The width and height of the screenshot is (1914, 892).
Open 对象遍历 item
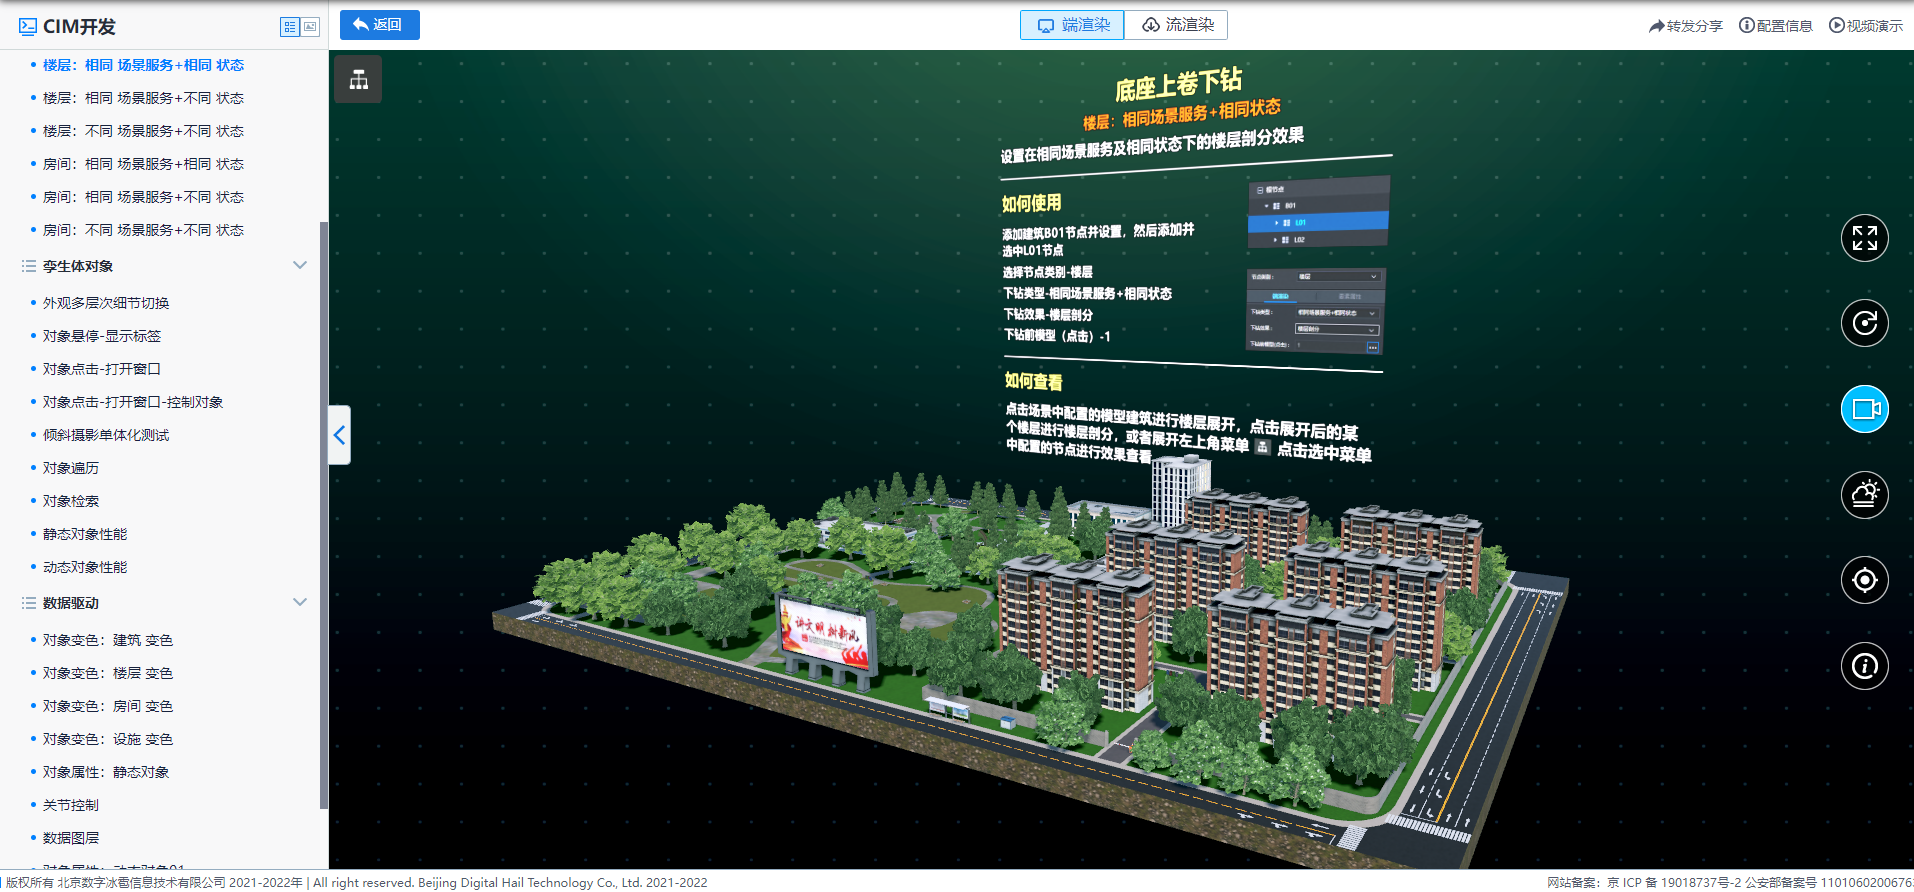pyautogui.click(x=71, y=468)
